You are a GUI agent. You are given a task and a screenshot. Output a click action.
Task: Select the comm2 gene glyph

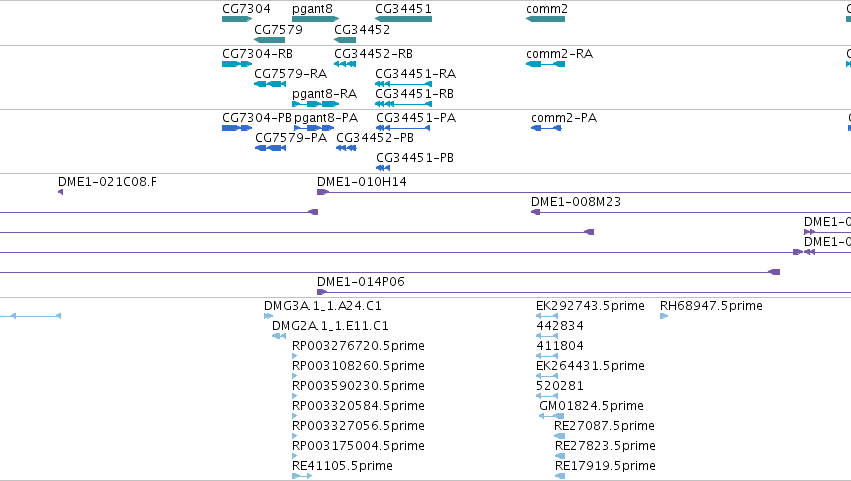pos(545,19)
